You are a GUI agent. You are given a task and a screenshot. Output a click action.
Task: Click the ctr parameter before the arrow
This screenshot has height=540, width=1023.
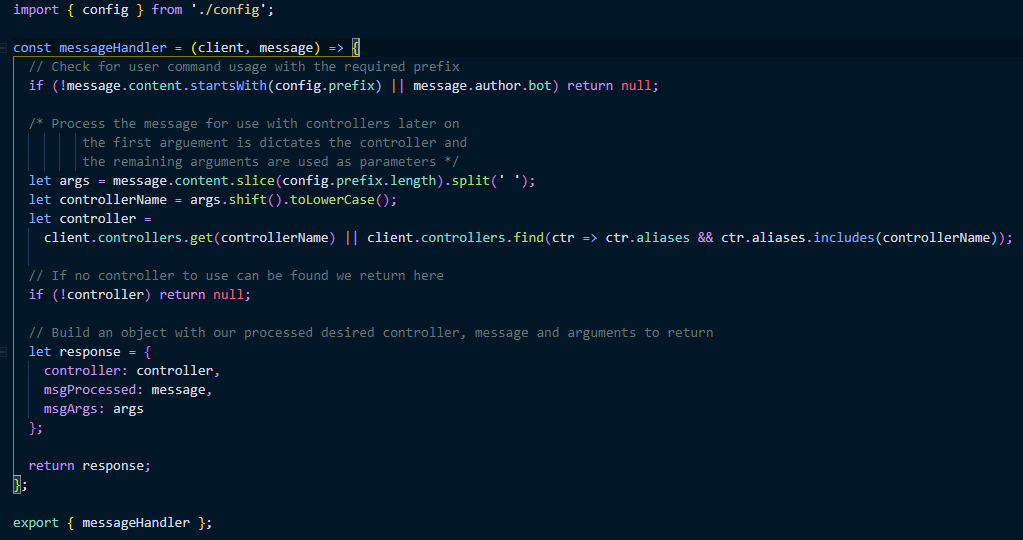click(x=563, y=237)
